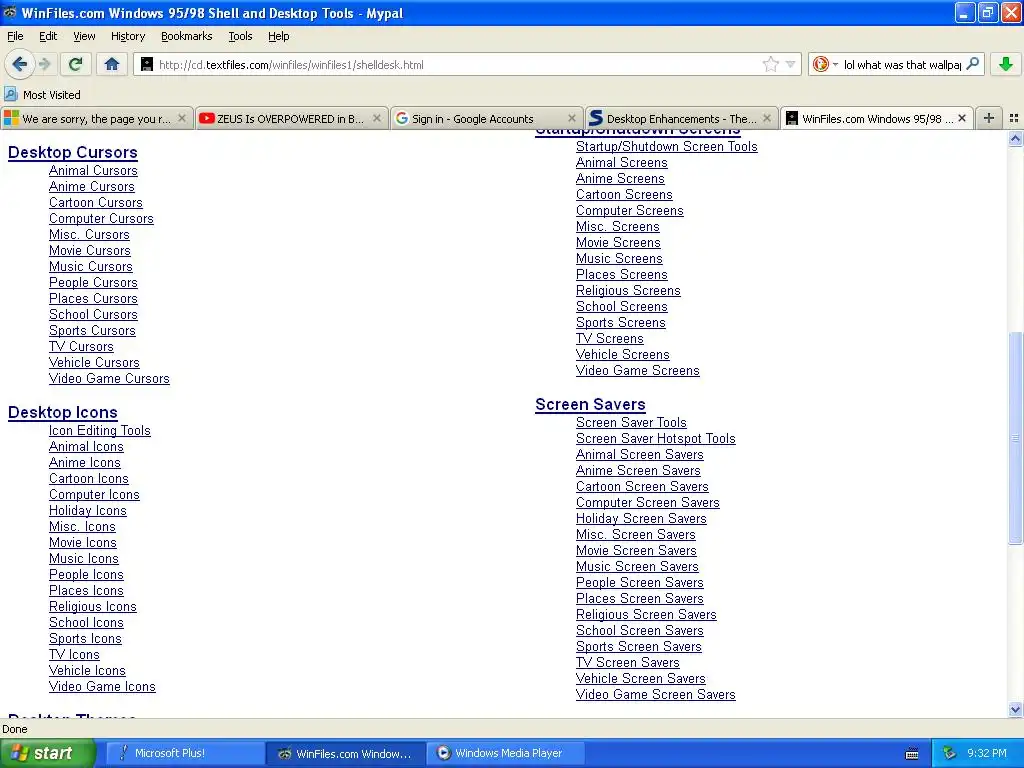Reload the page with the refresh icon
The height and width of the screenshot is (768, 1024).
(x=76, y=64)
